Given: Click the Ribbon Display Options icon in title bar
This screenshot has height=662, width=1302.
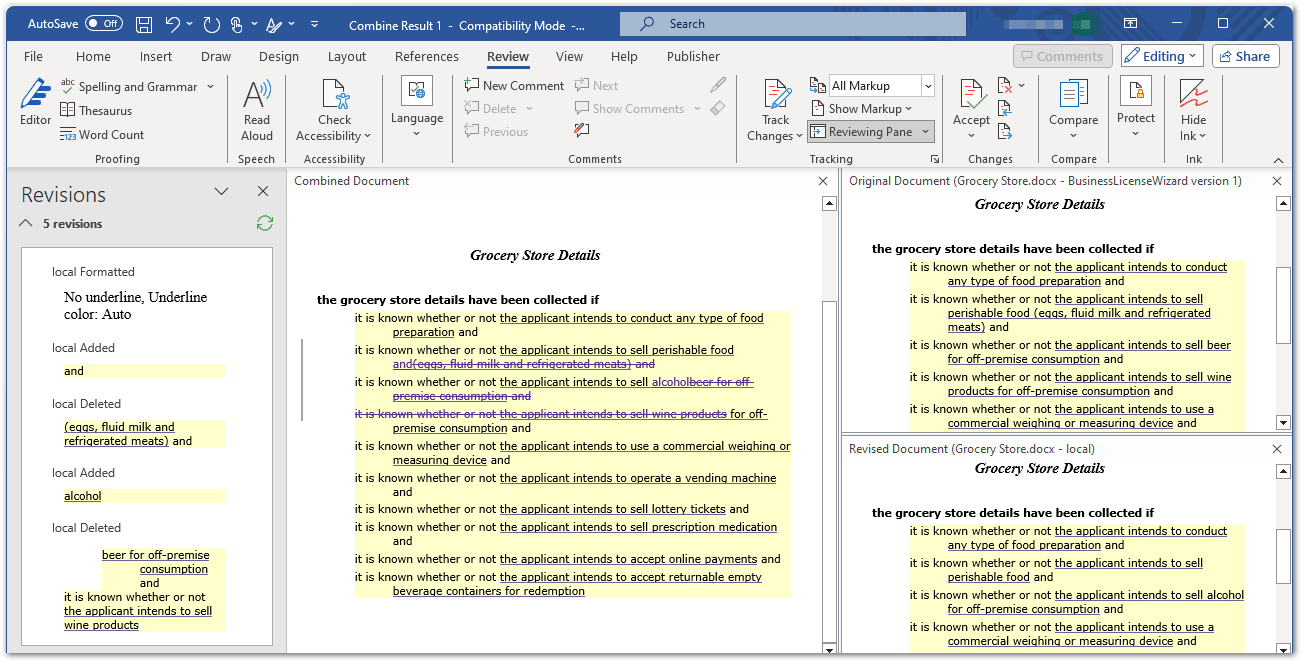Looking at the screenshot, I should (x=1130, y=23).
